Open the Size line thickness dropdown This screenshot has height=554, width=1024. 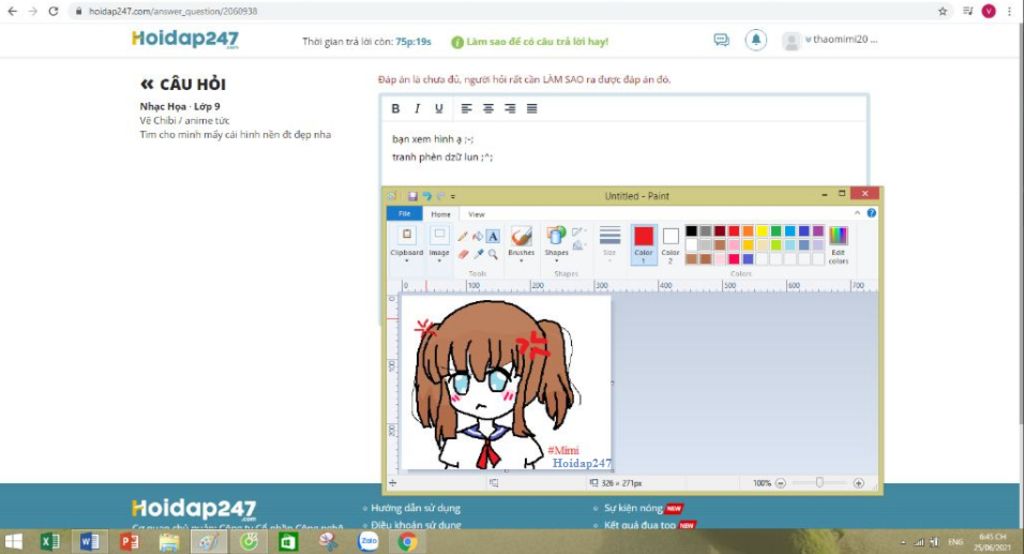pyautogui.click(x=609, y=244)
